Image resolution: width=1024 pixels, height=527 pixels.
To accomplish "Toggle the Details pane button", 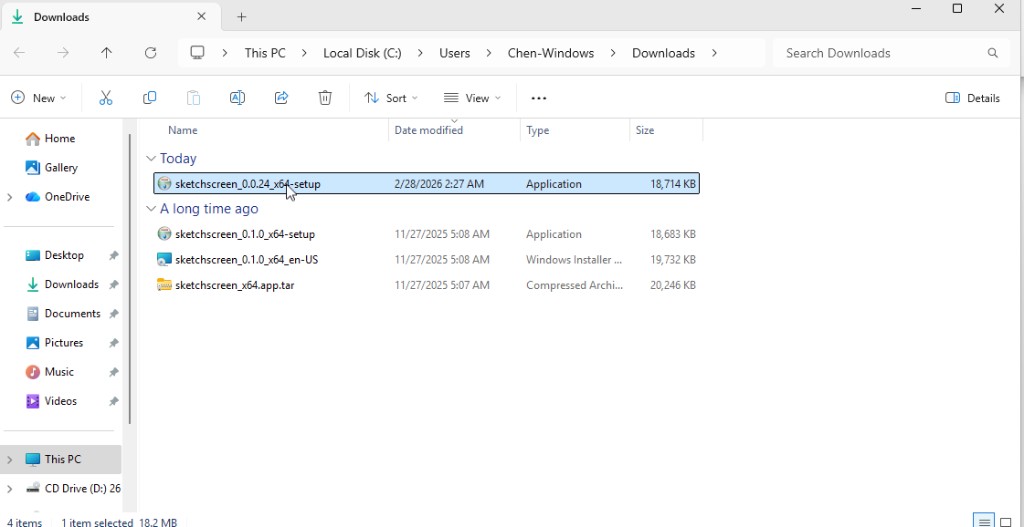I will click(972, 98).
